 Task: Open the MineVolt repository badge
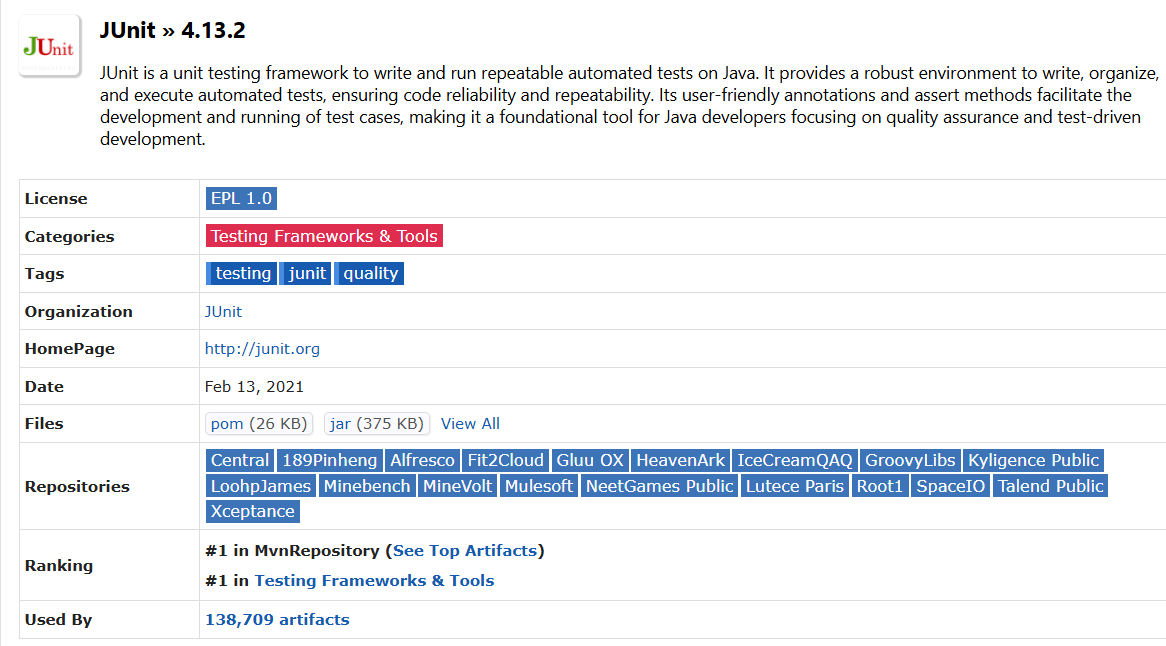pos(457,486)
